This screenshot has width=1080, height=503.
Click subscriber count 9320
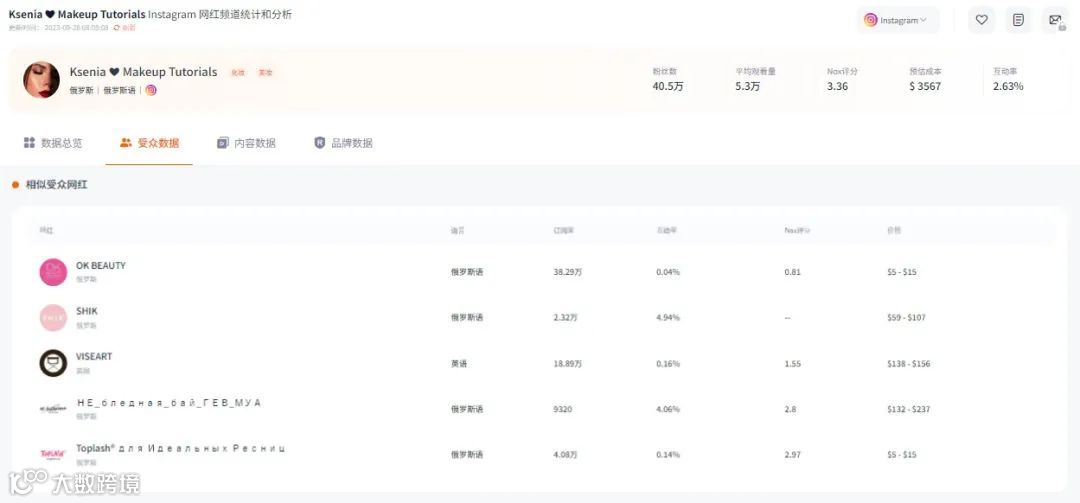(562, 409)
